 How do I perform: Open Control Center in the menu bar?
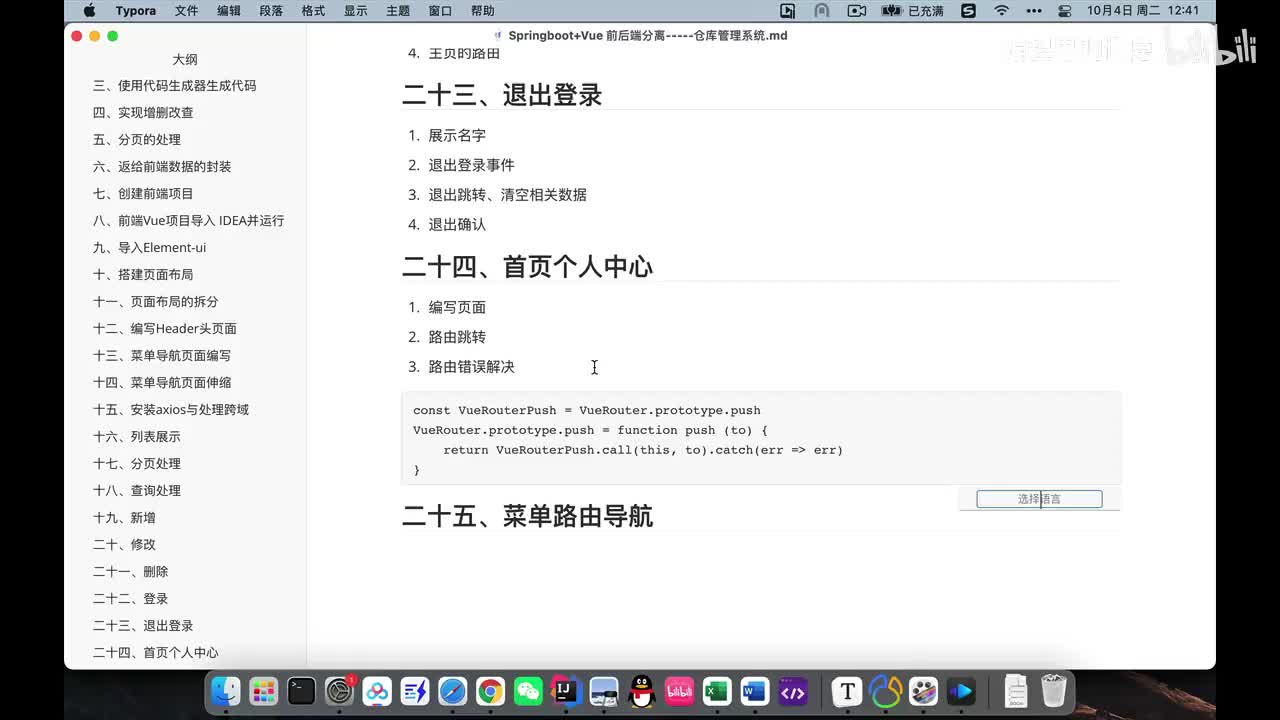[x=1064, y=11]
